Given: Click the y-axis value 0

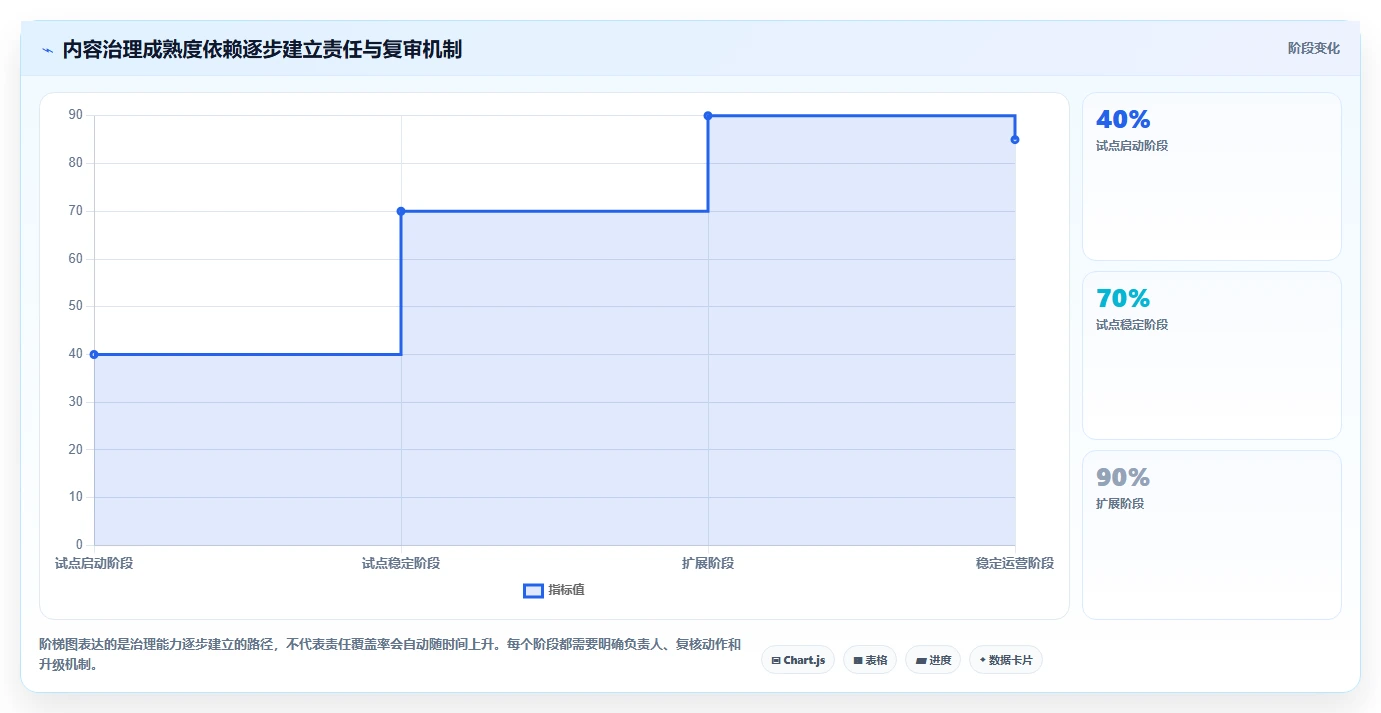Looking at the screenshot, I should click(80, 544).
